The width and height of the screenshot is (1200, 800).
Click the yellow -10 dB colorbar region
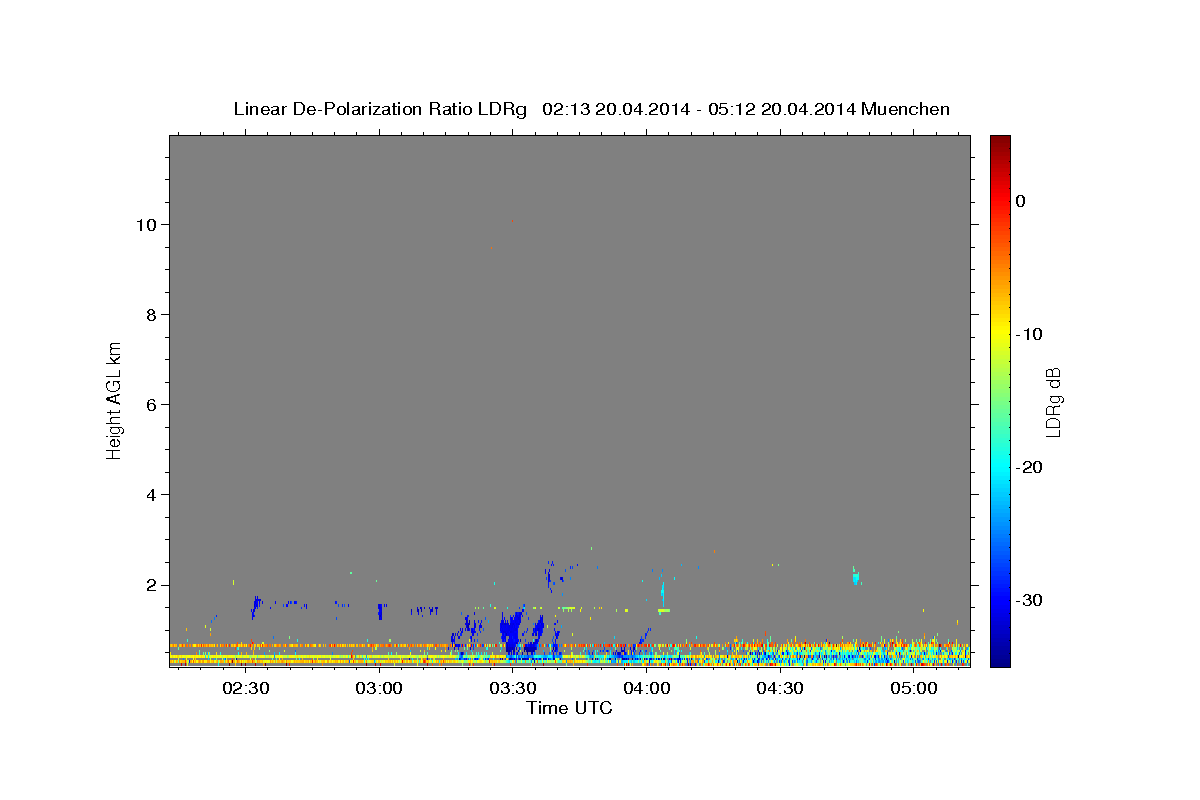click(x=1000, y=334)
